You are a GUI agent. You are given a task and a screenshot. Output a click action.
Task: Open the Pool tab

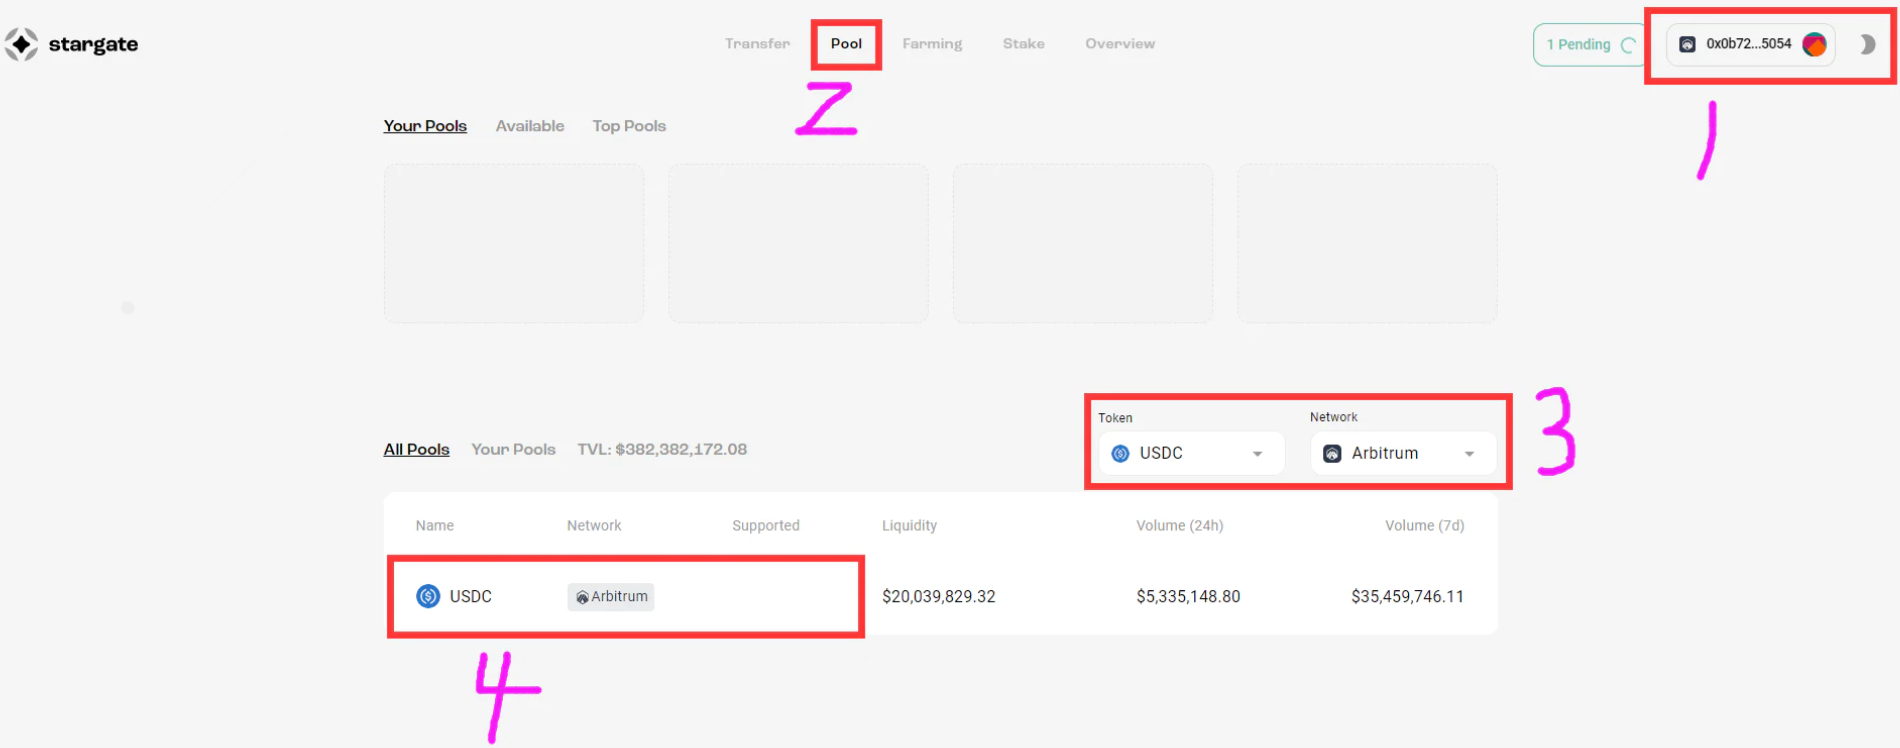(846, 44)
